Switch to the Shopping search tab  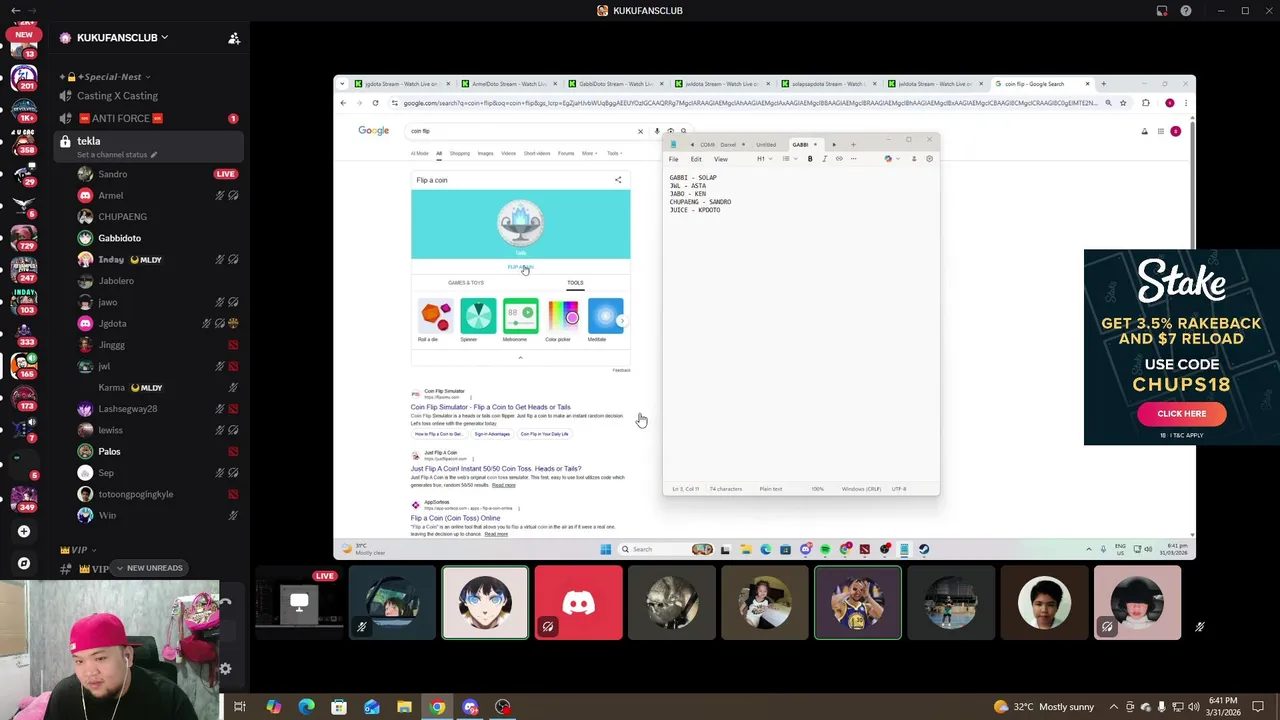[x=459, y=153]
